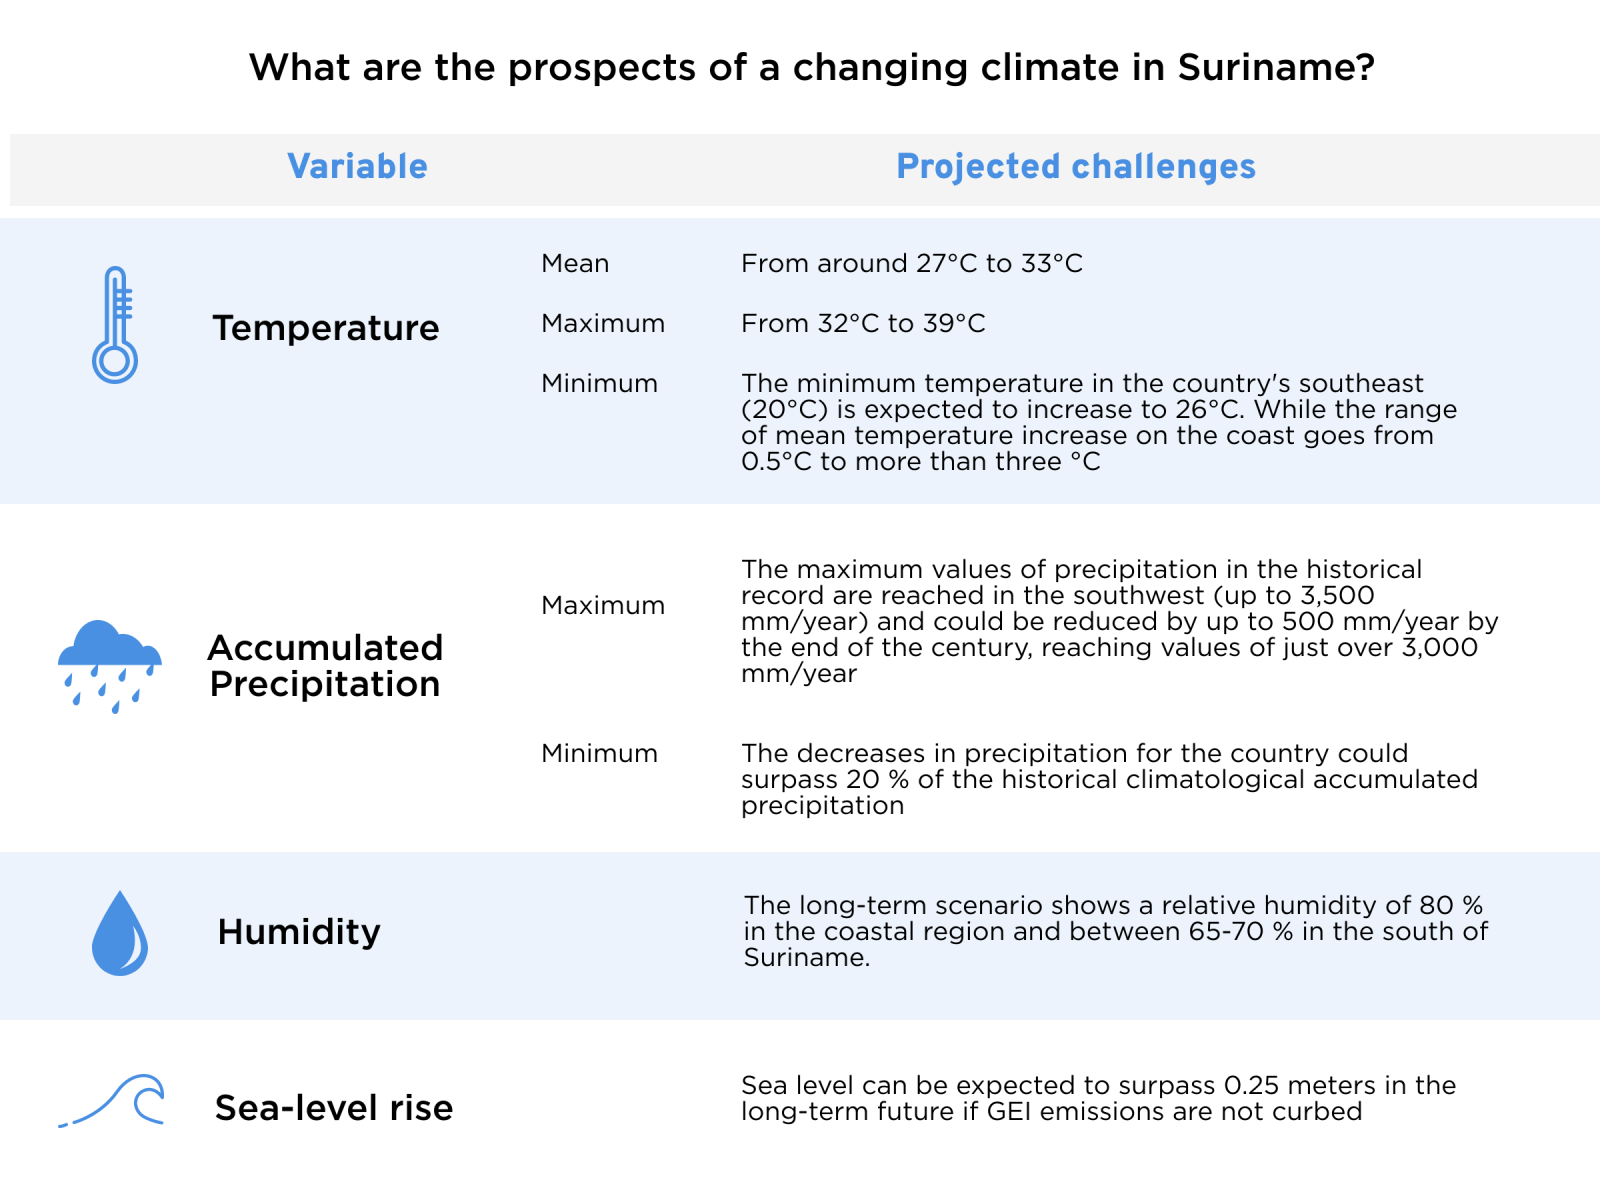Click the Minimum label under Temperature

tap(599, 384)
